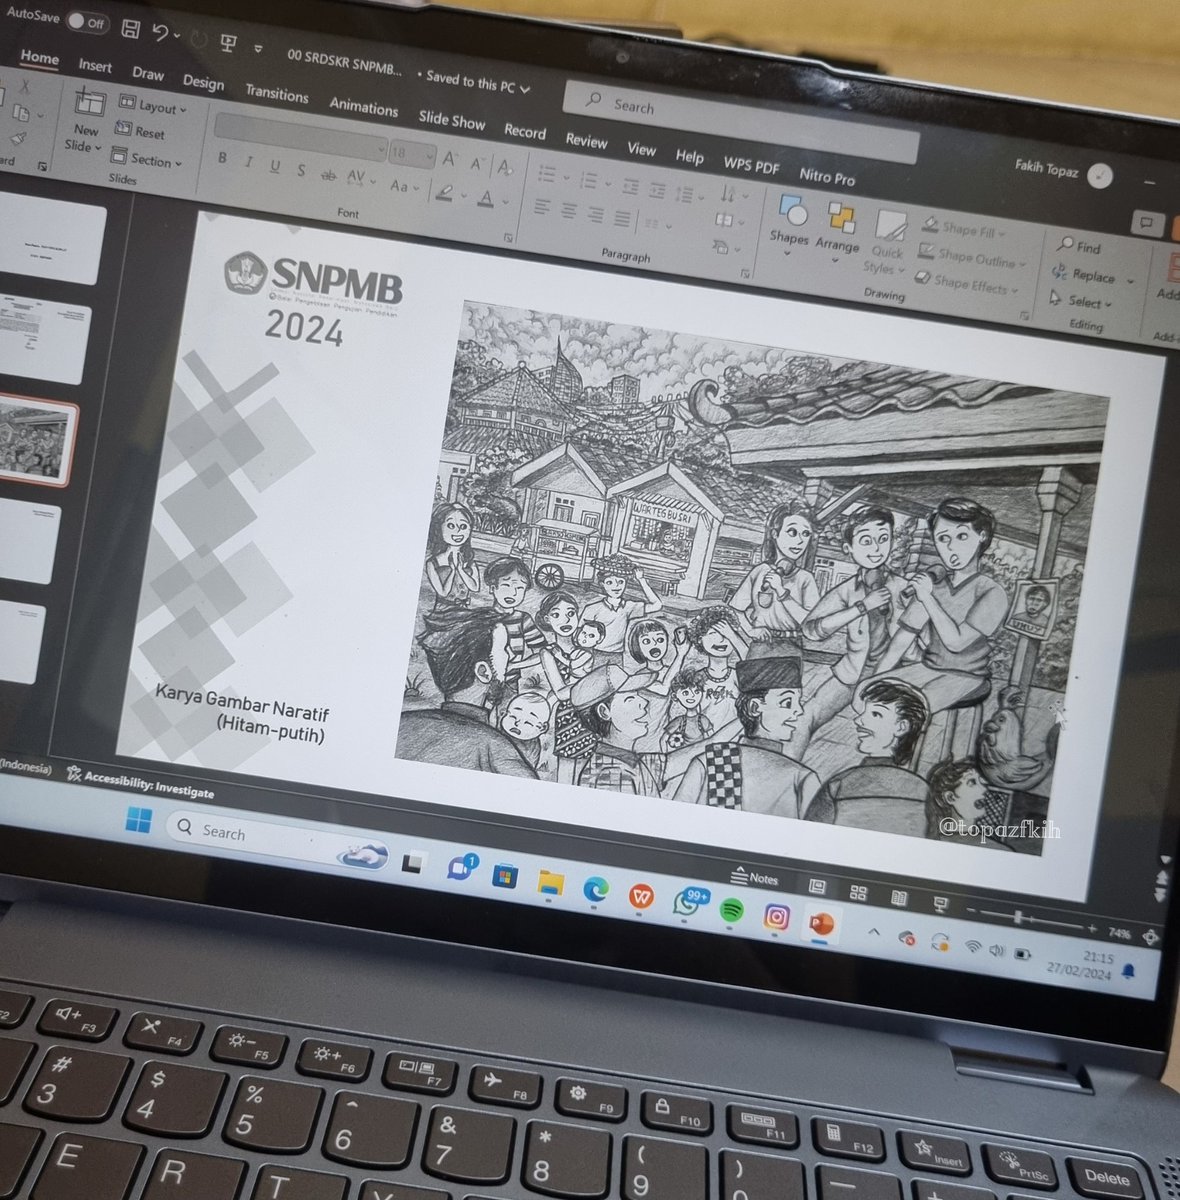Apply Strikethrough formatting
The image size is (1180, 1200).
[x=327, y=175]
